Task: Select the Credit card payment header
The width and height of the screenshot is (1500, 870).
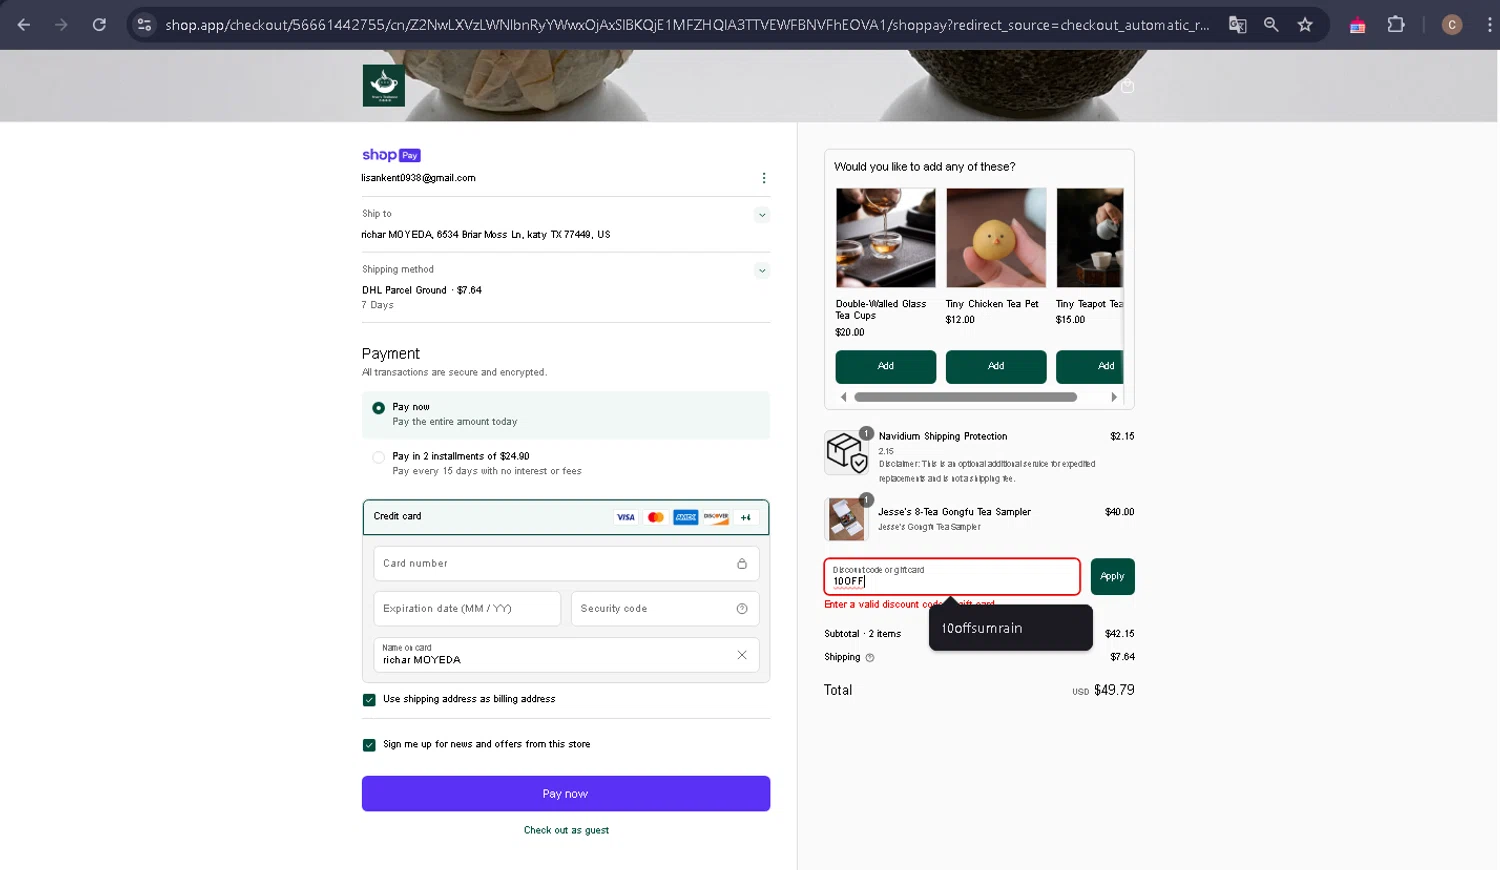Action: coord(566,517)
